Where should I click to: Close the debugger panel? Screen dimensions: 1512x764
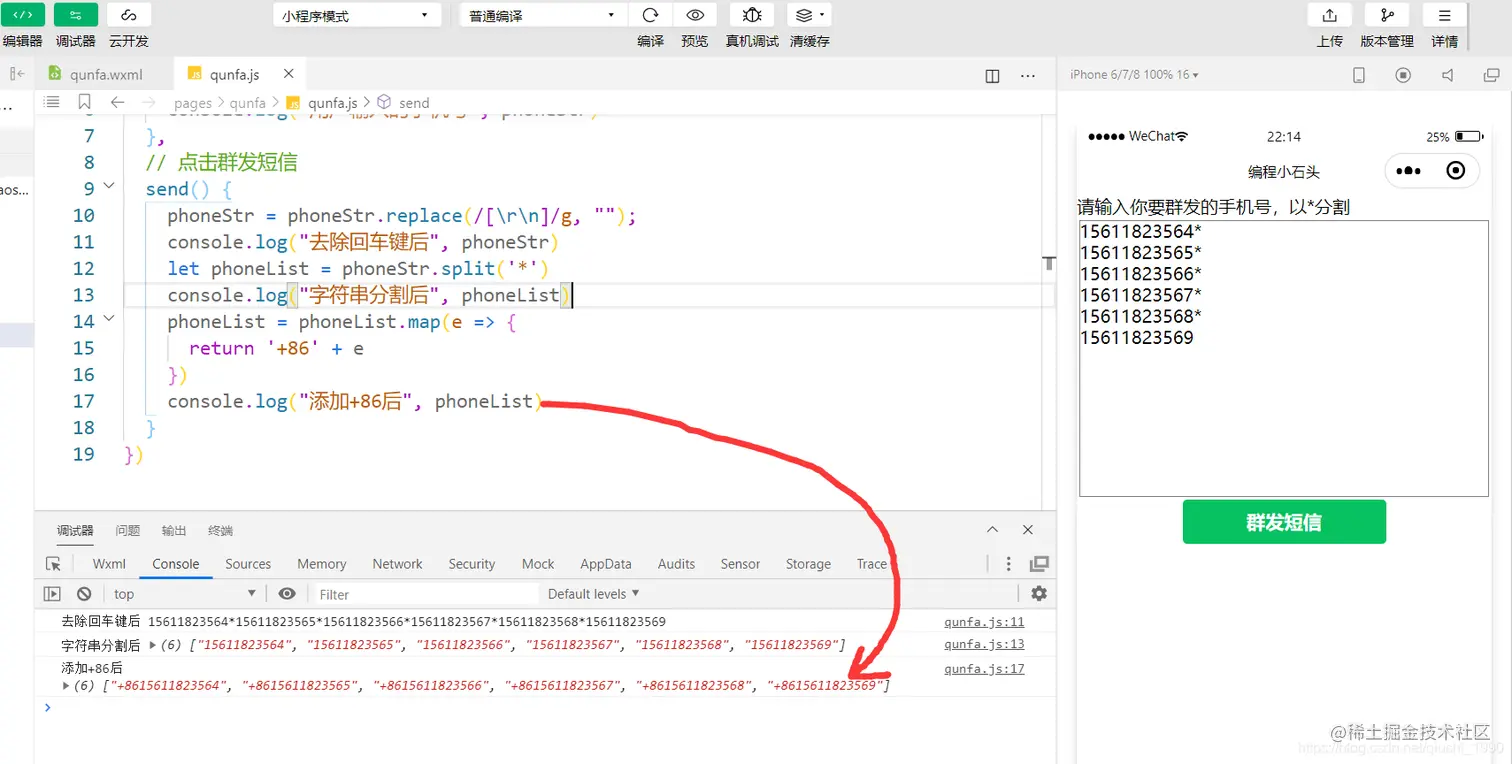coord(1028,530)
